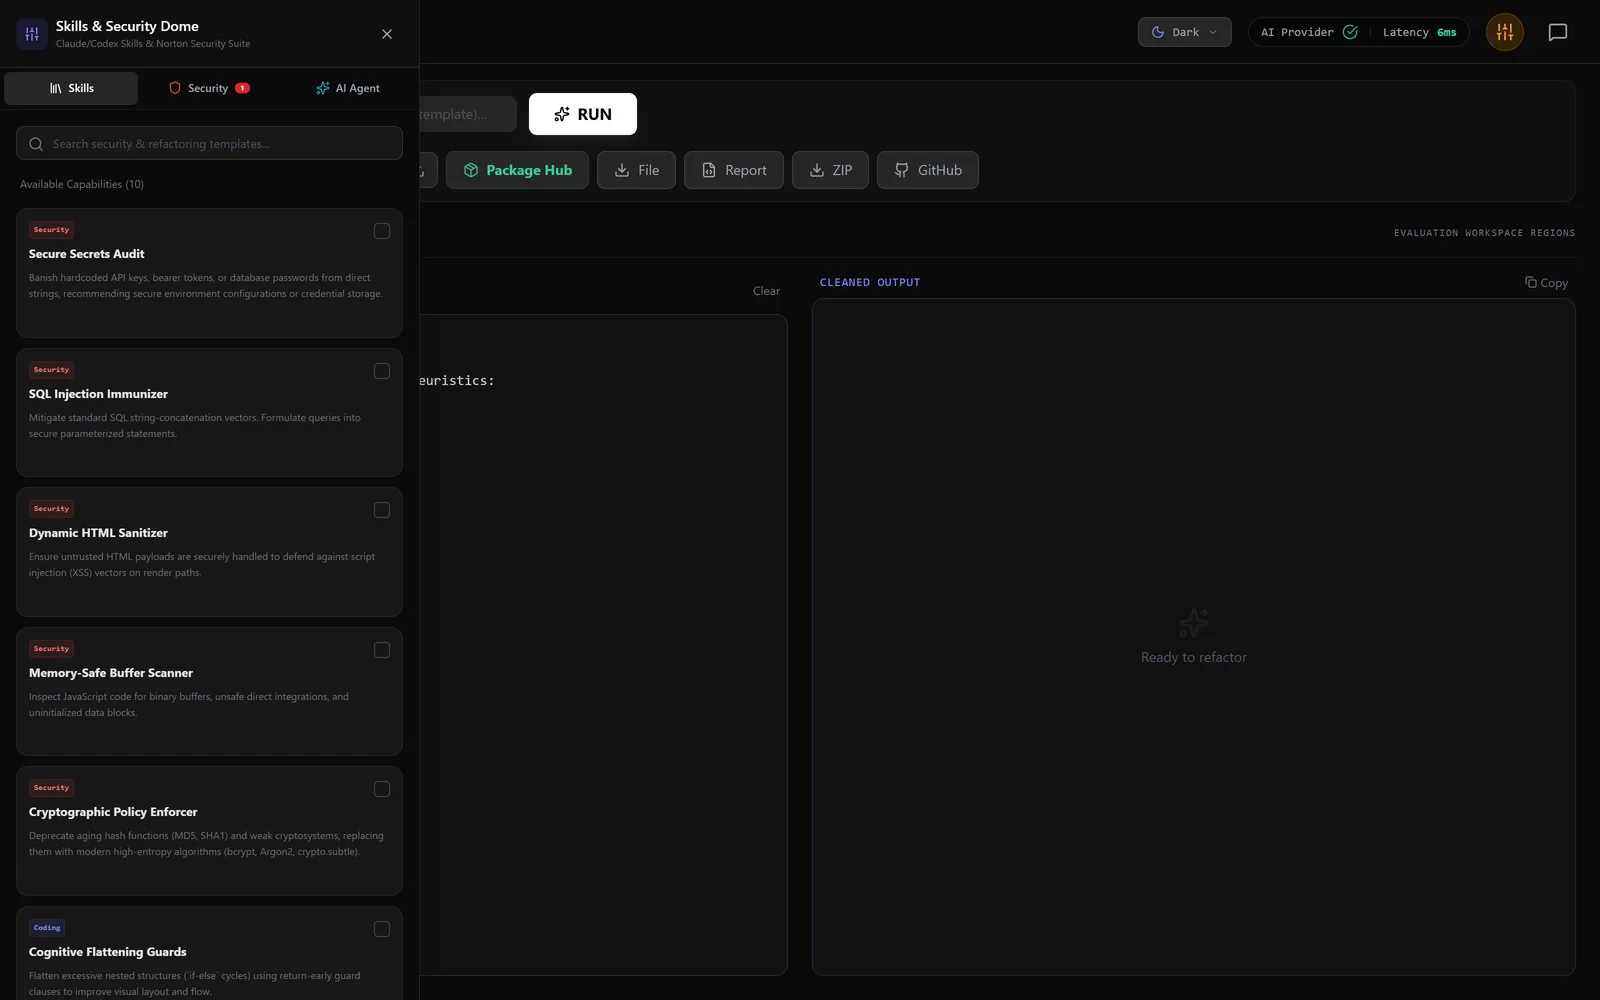The image size is (1600, 1000).
Task: Open the Security tab
Action: (209, 88)
